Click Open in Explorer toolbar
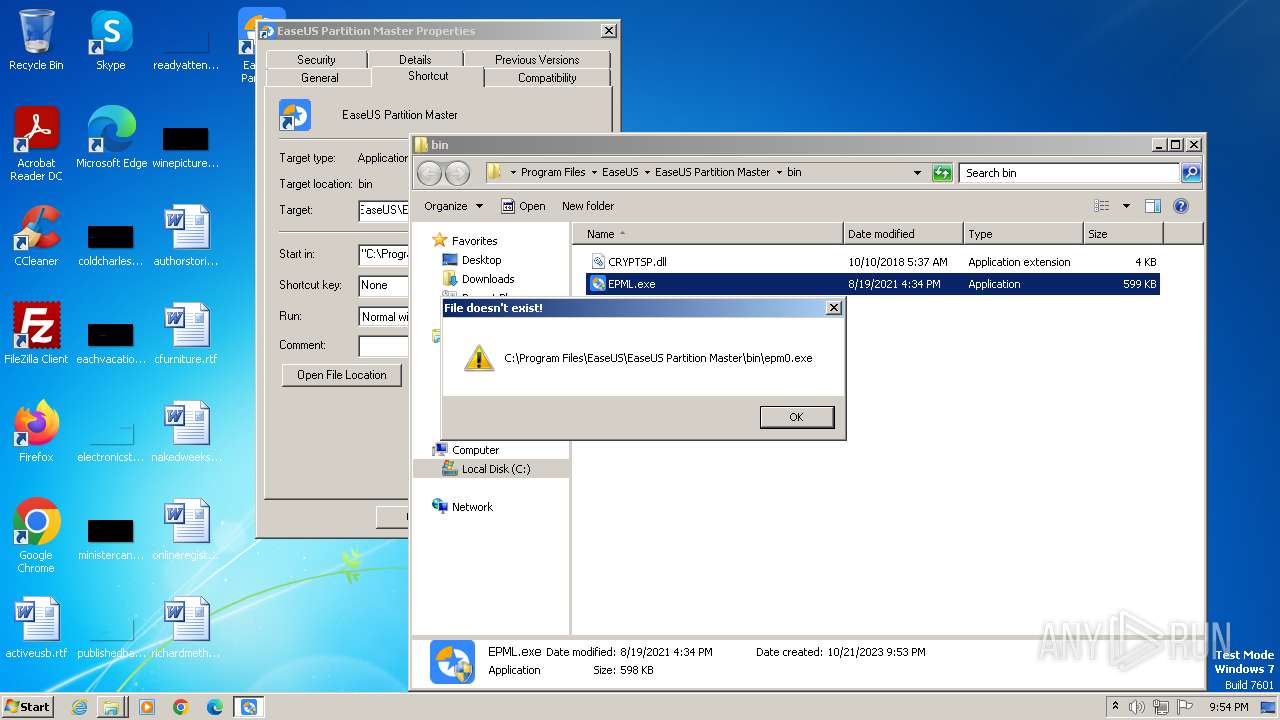This screenshot has height=720, width=1280. click(523, 206)
